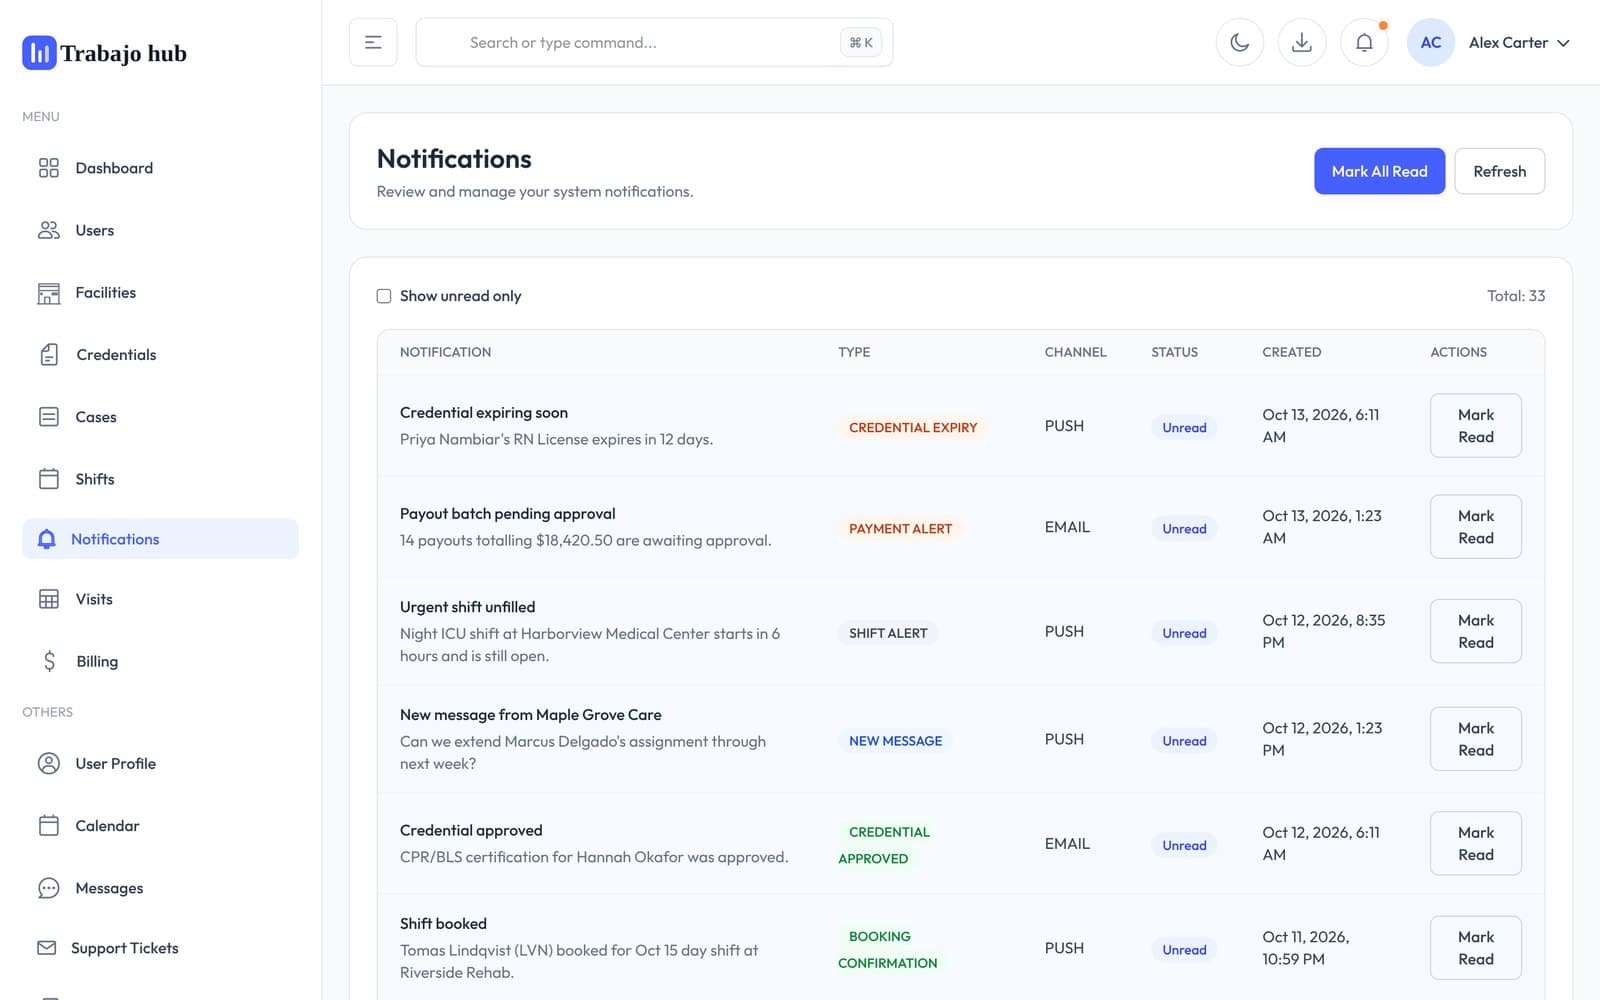This screenshot has width=1600, height=1000.
Task: Click the Cases list icon
Action: pos(48,417)
